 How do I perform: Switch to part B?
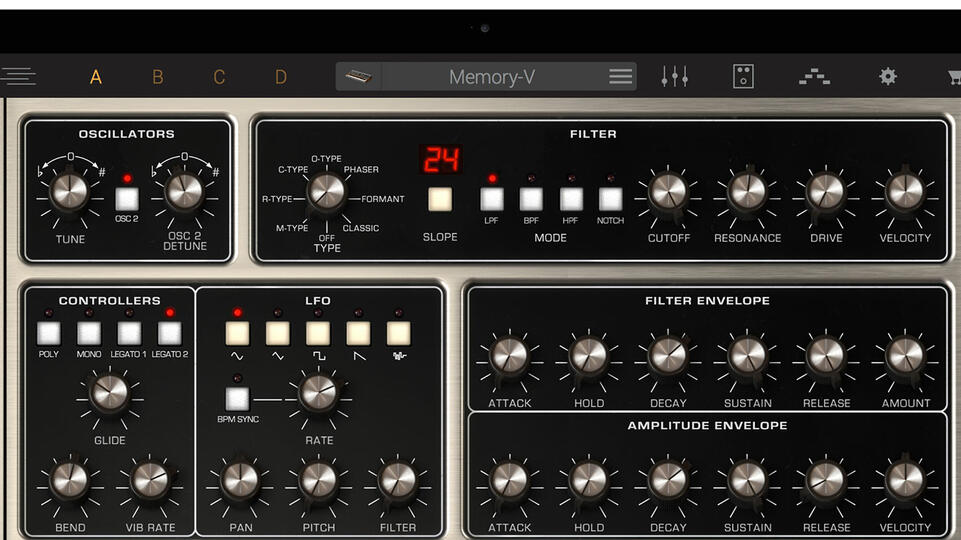[x=158, y=77]
